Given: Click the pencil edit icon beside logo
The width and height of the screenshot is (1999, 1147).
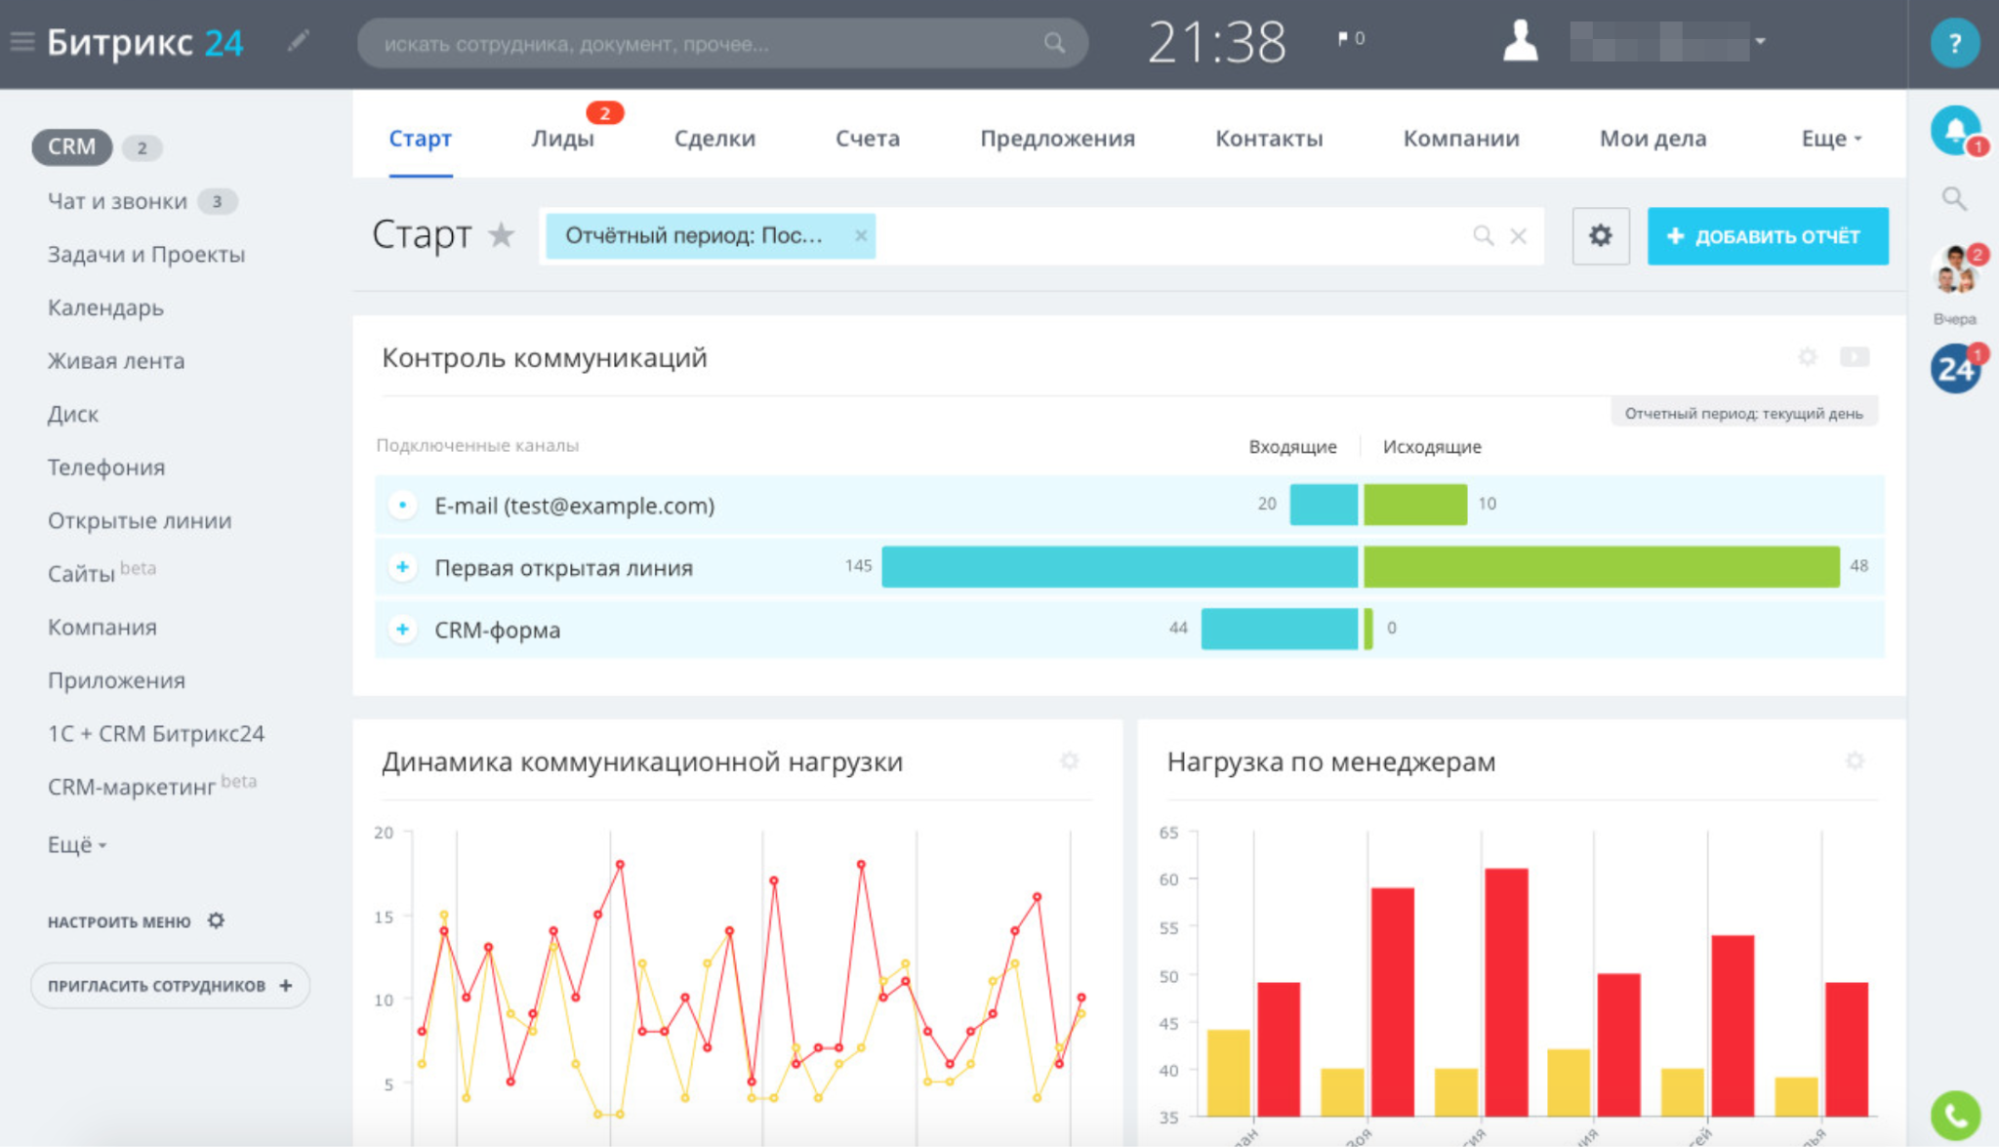Looking at the screenshot, I should coord(298,41).
